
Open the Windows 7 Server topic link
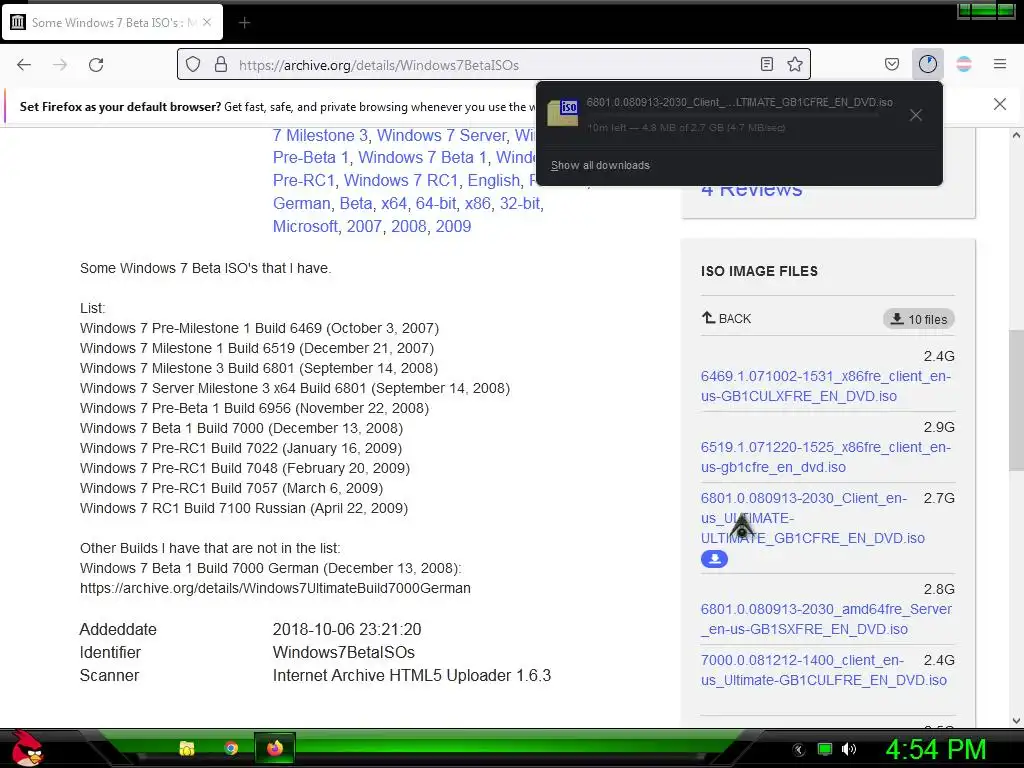(x=441, y=135)
